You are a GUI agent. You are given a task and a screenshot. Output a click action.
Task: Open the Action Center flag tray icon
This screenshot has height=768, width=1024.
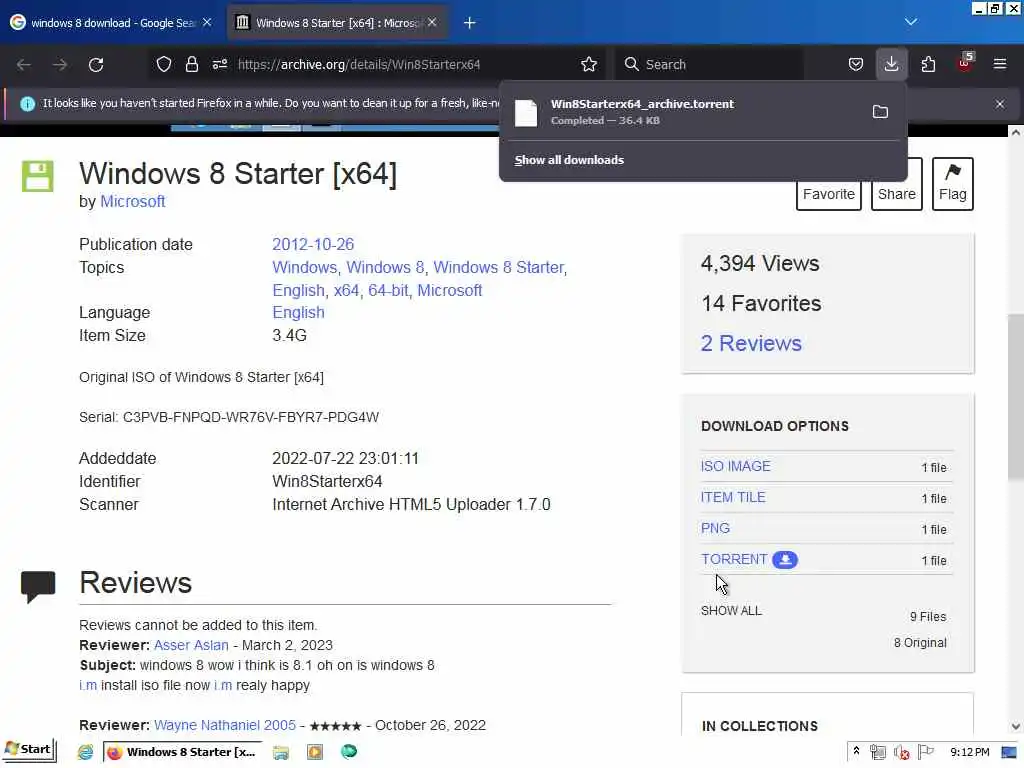click(x=925, y=752)
